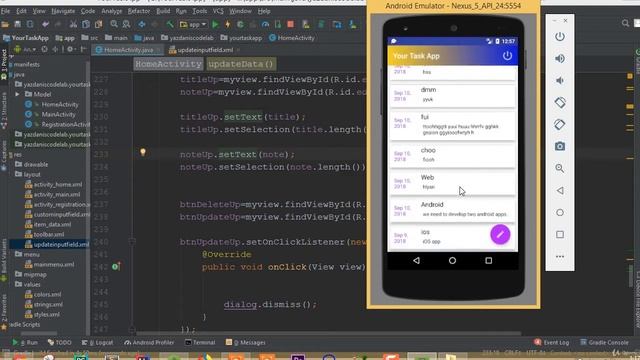Click the Cut scissors icon
Screen dimensions: 640x360
[73, 24]
